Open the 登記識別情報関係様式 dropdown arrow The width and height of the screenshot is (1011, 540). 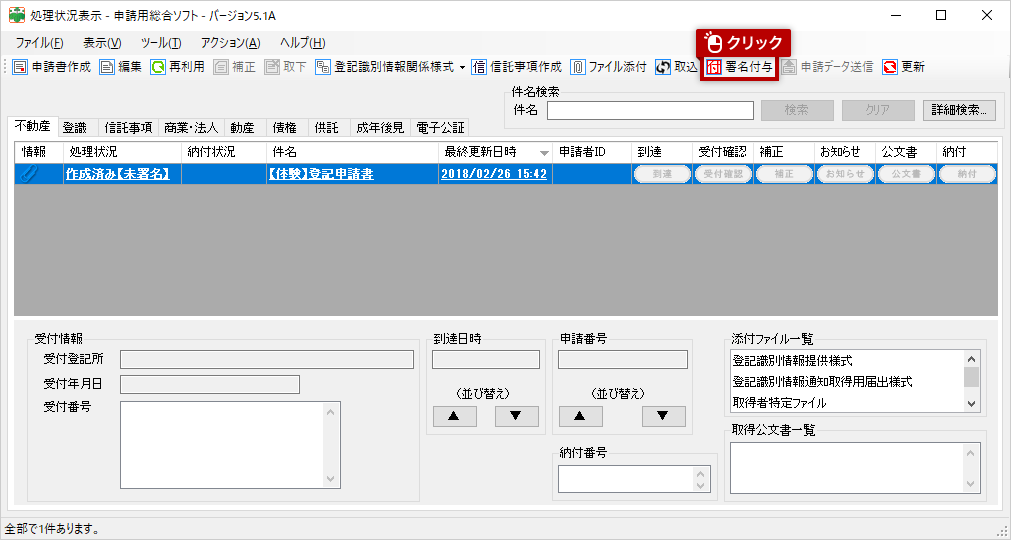coord(462,68)
